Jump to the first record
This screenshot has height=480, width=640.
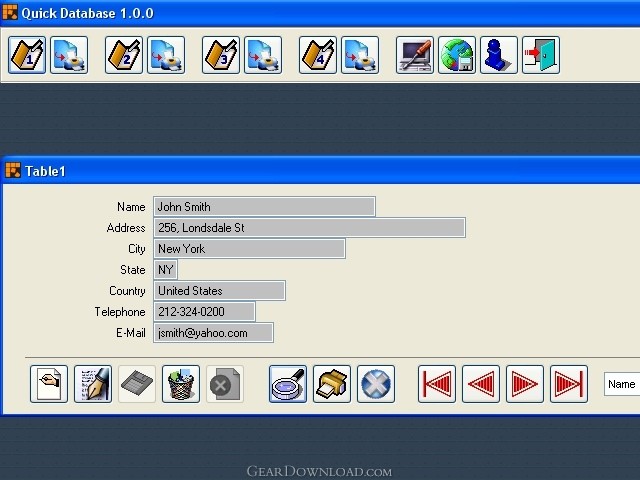coord(437,384)
